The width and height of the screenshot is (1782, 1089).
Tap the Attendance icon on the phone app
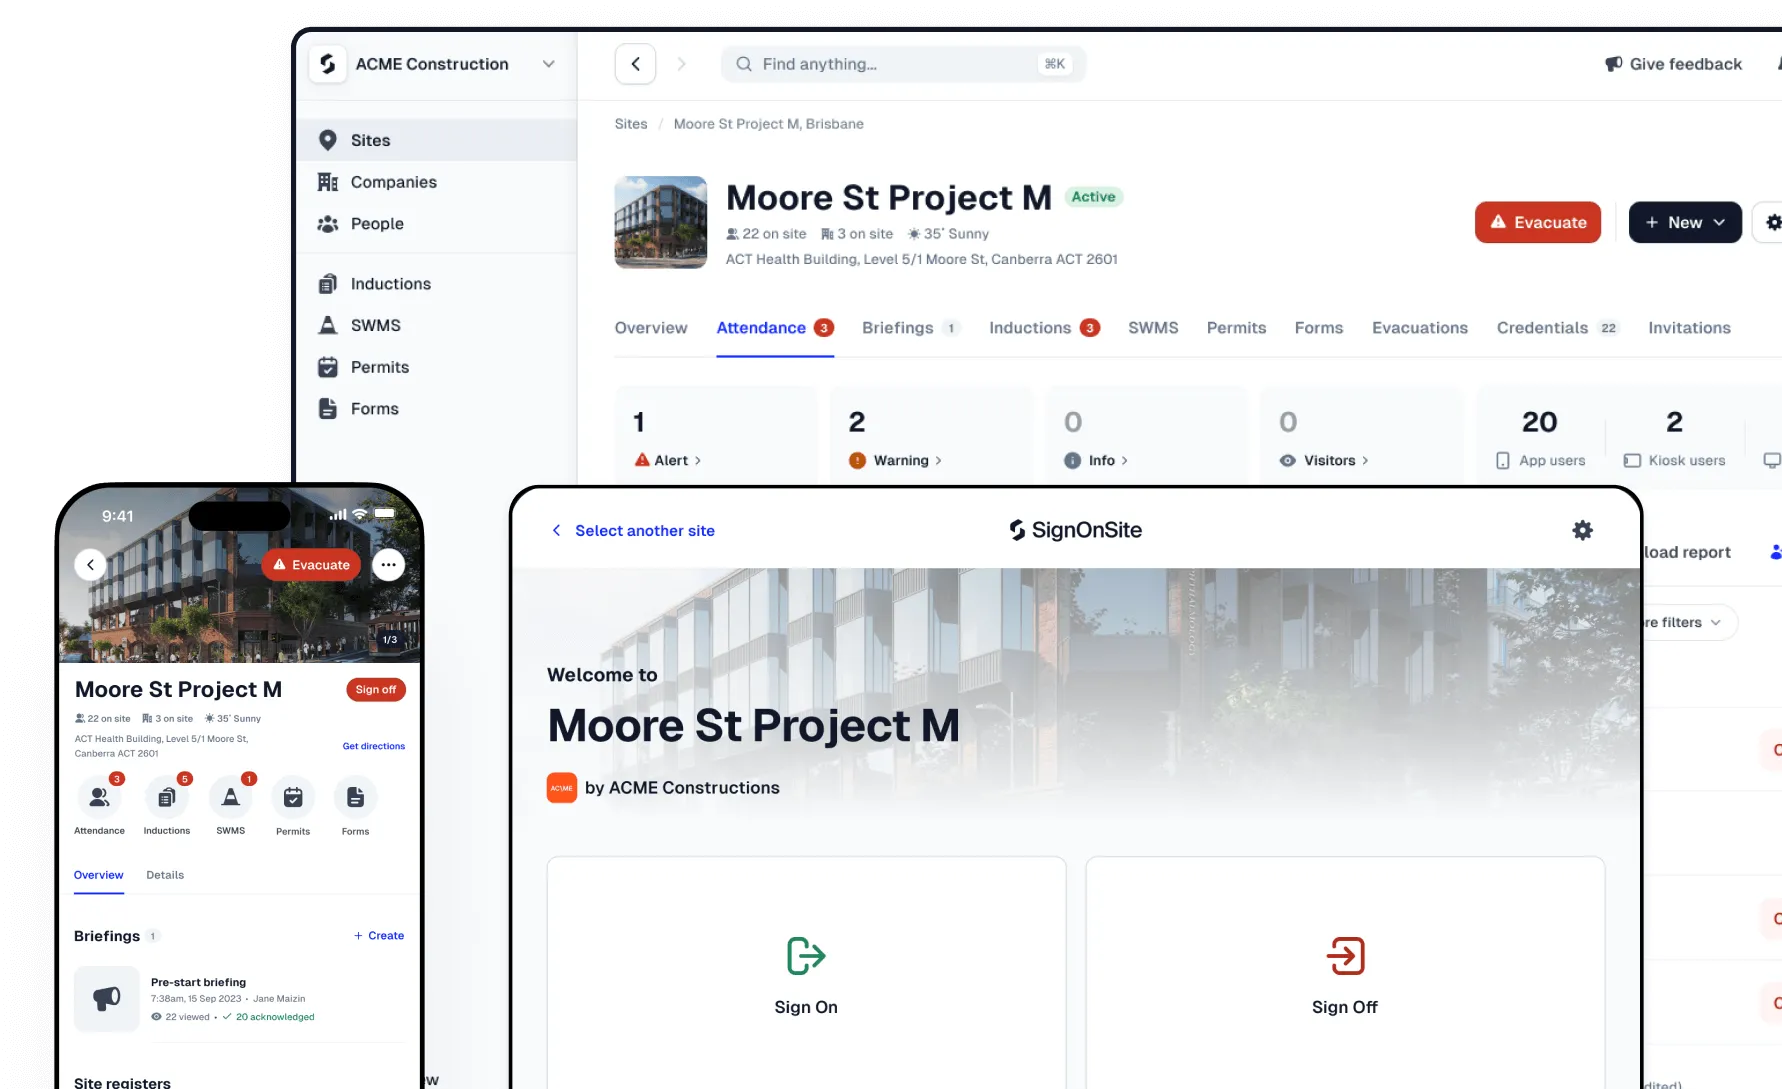coord(99,797)
